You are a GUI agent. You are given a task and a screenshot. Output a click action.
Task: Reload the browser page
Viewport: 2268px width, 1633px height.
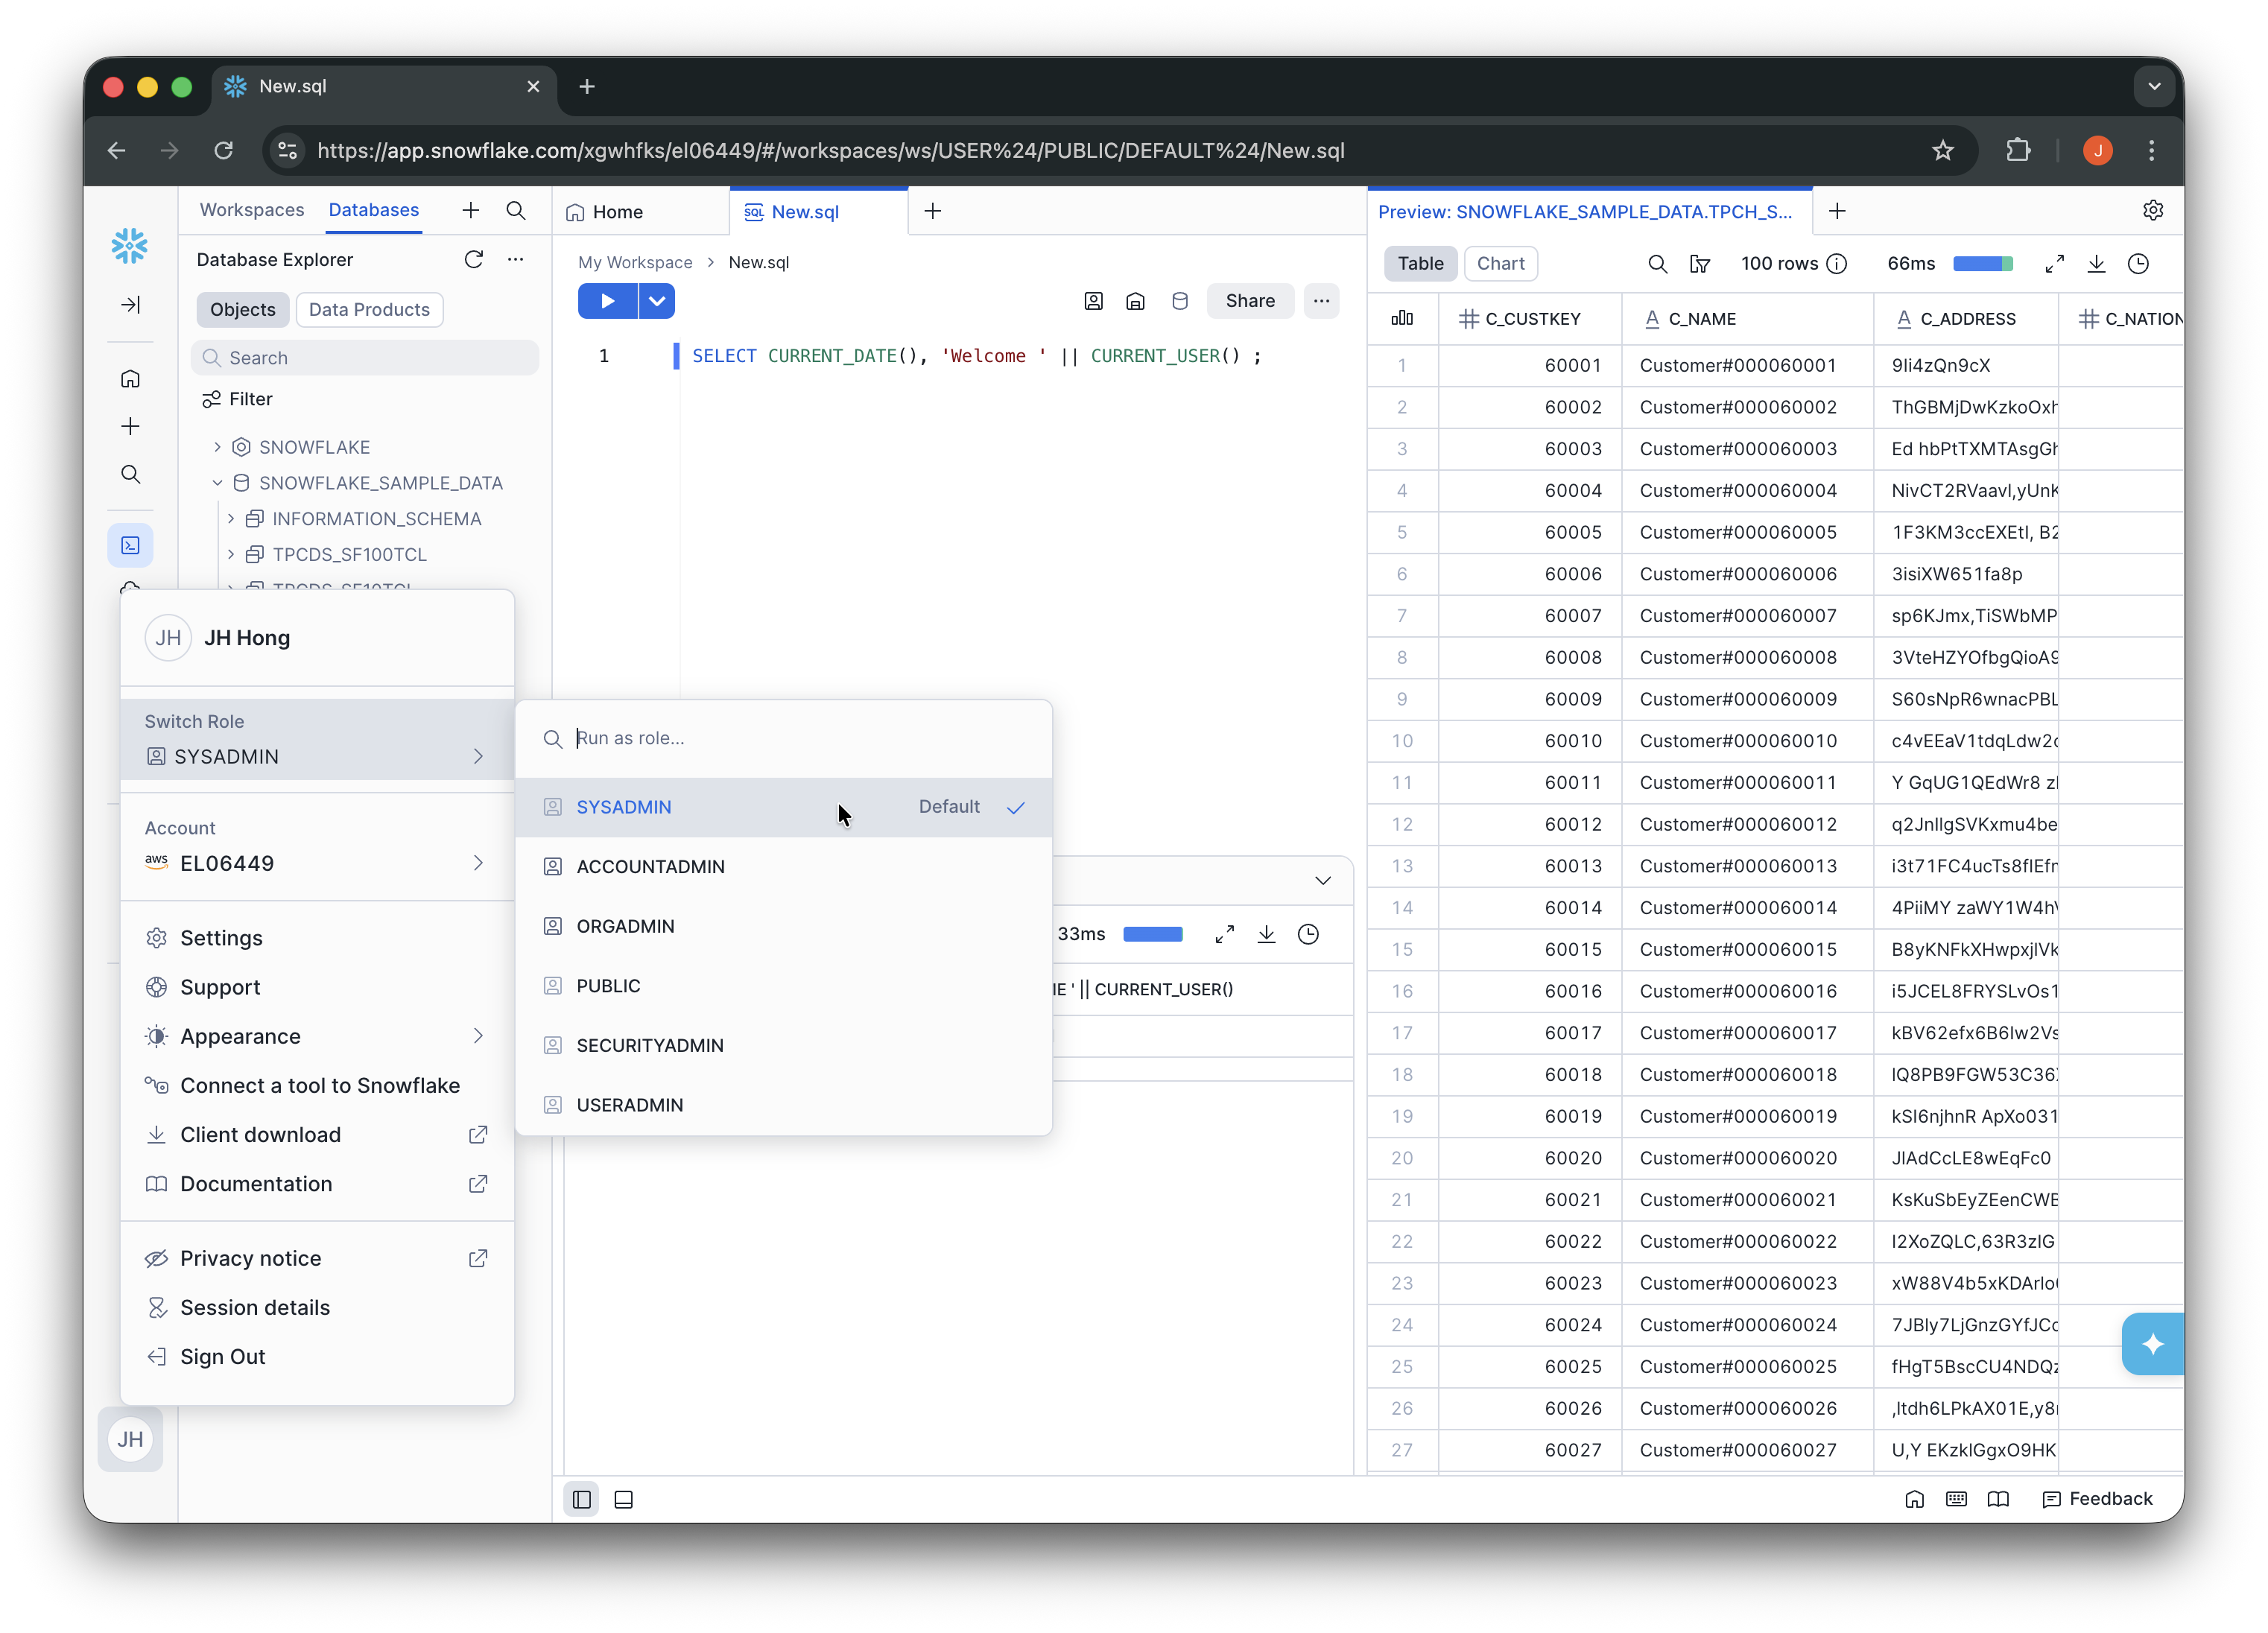pyautogui.click(x=224, y=150)
